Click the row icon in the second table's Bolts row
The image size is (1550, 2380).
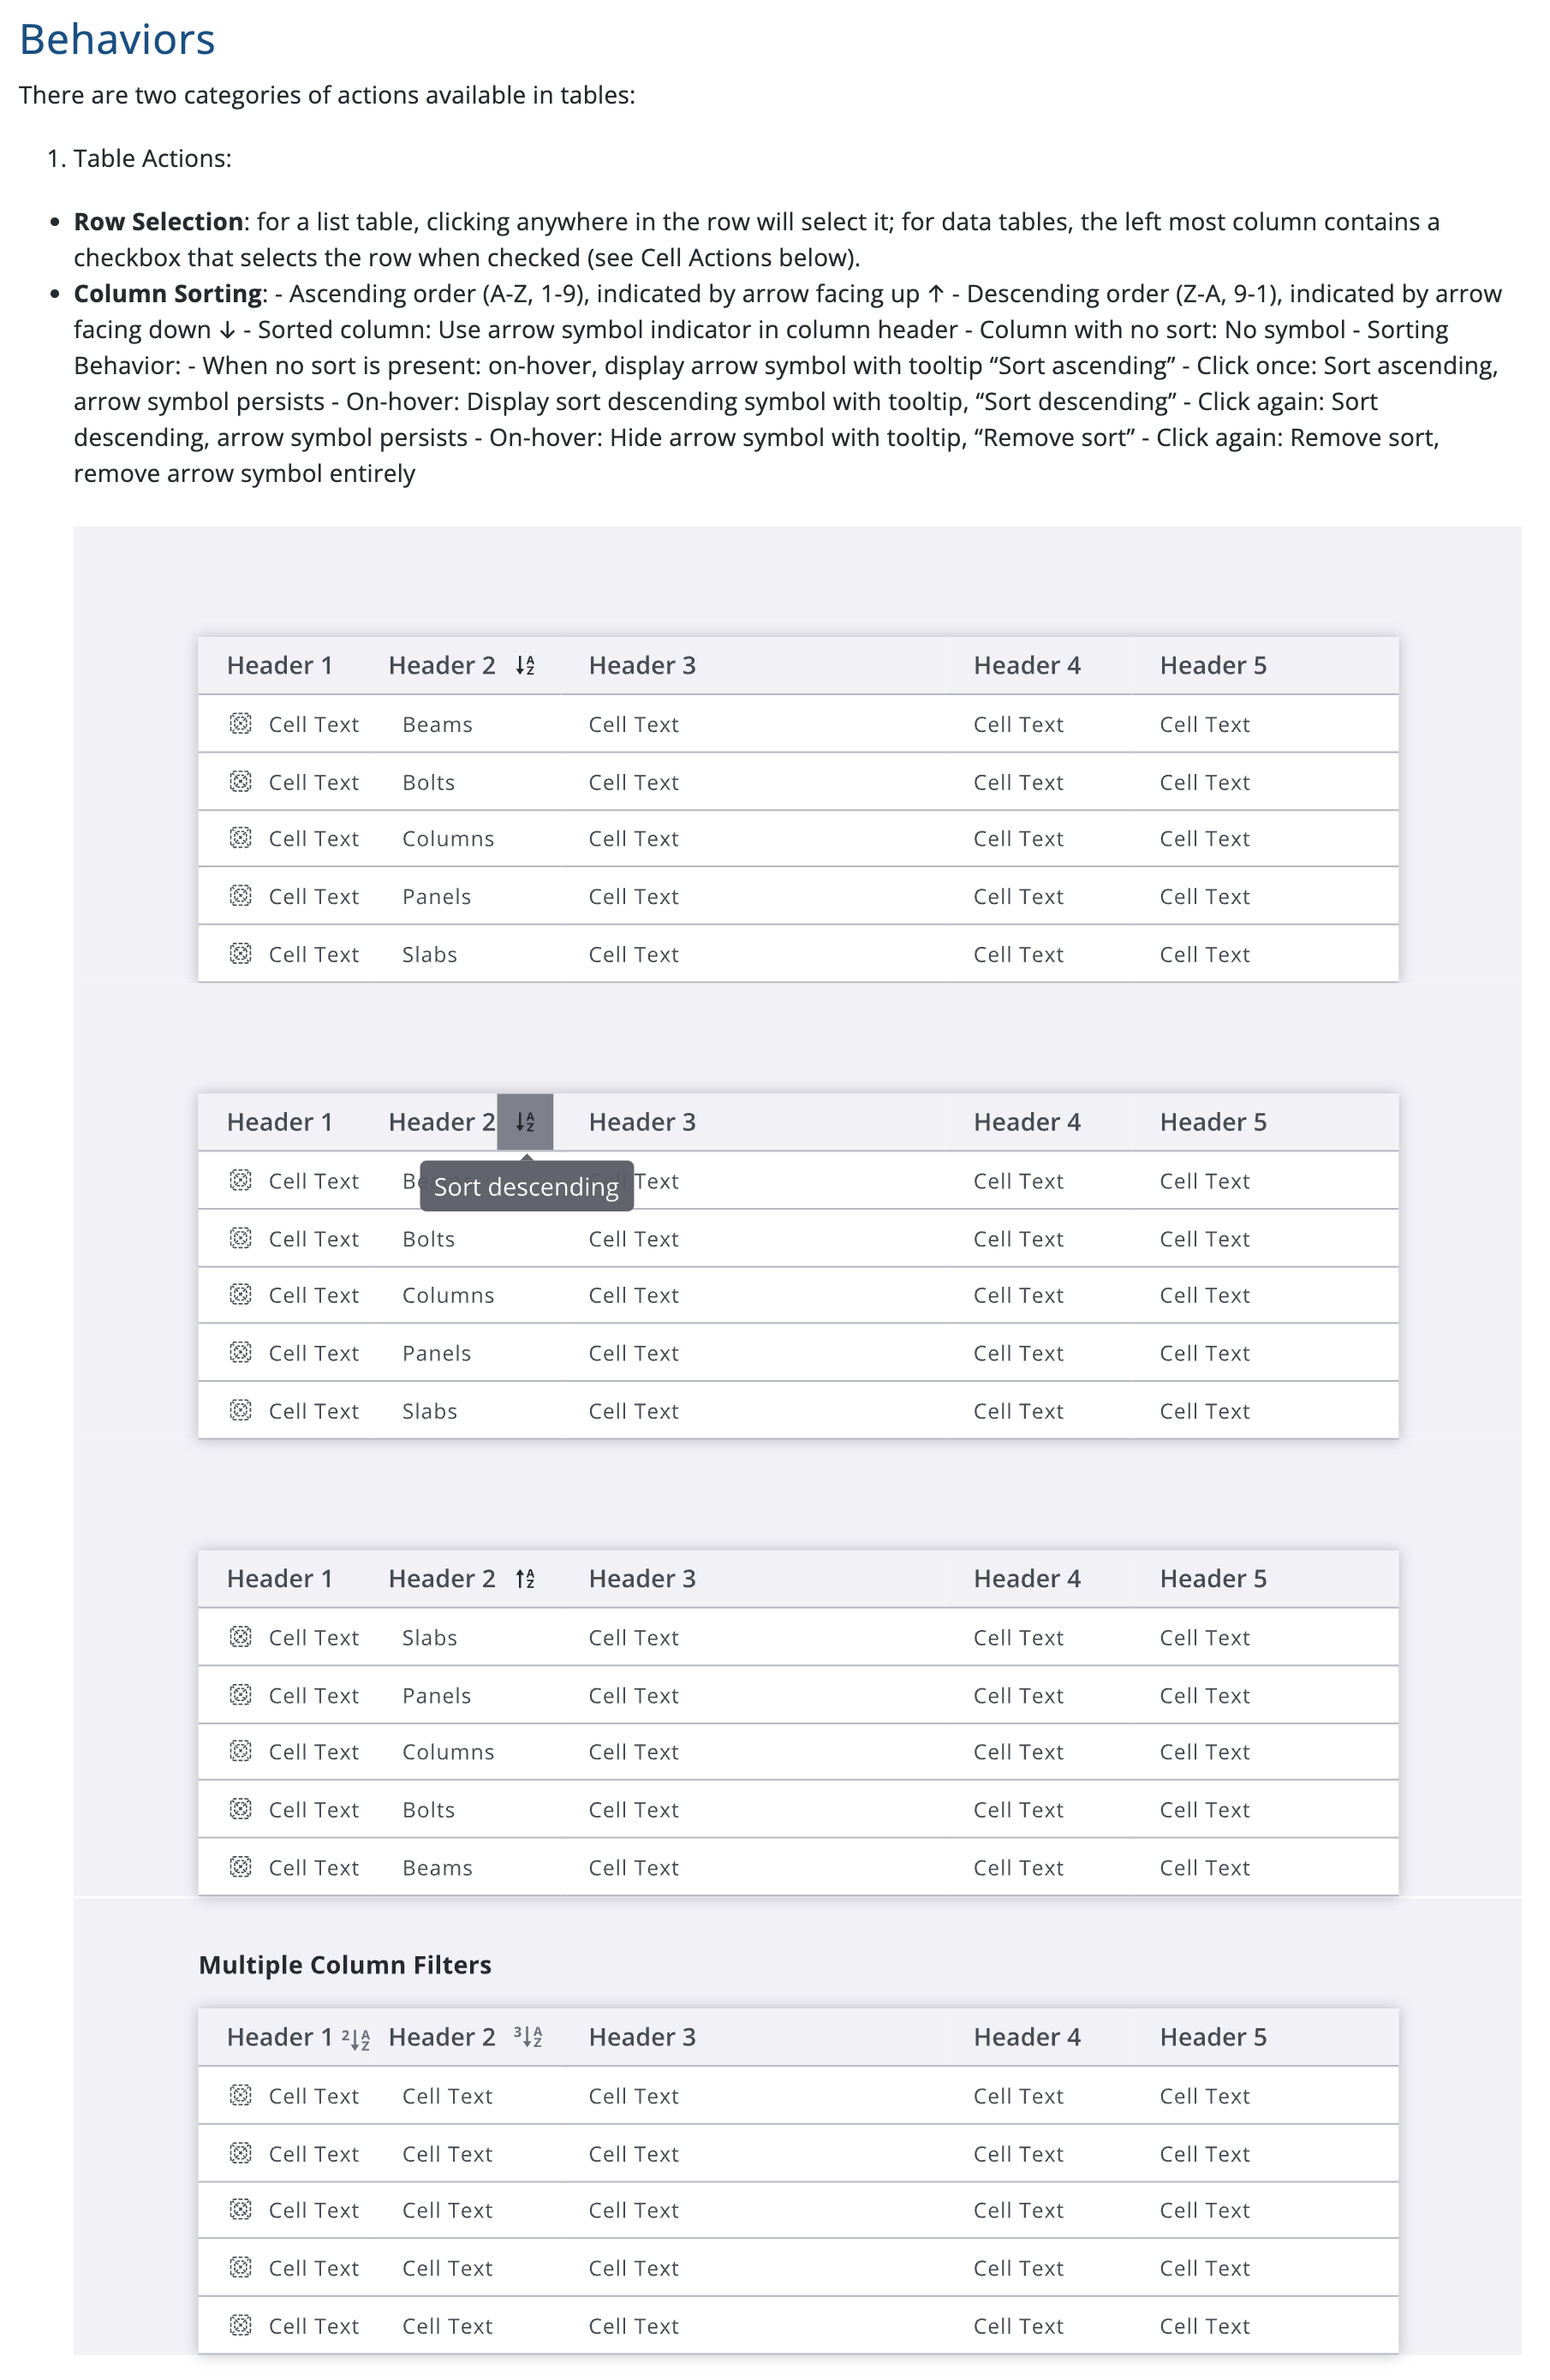click(x=240, y=1239)
